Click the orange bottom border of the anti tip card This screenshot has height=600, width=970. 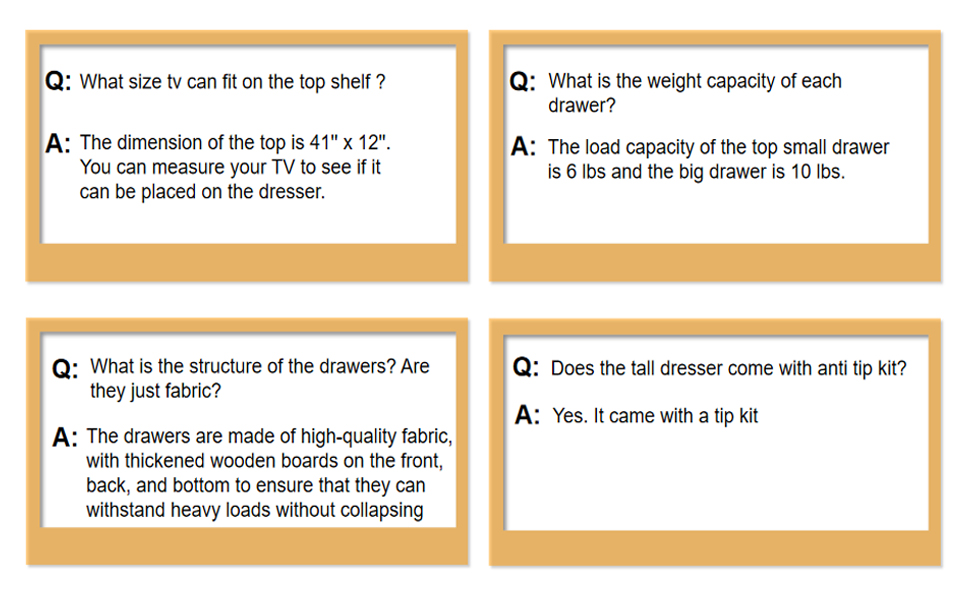[715, 548]
